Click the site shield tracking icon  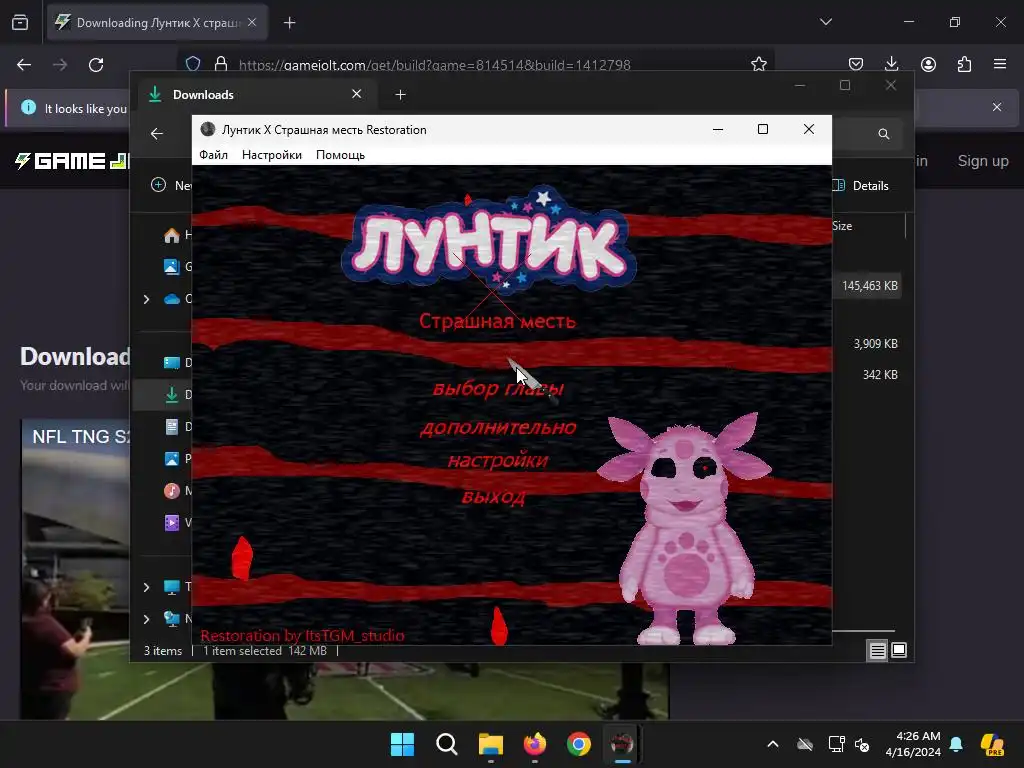(x=193, y=64)
